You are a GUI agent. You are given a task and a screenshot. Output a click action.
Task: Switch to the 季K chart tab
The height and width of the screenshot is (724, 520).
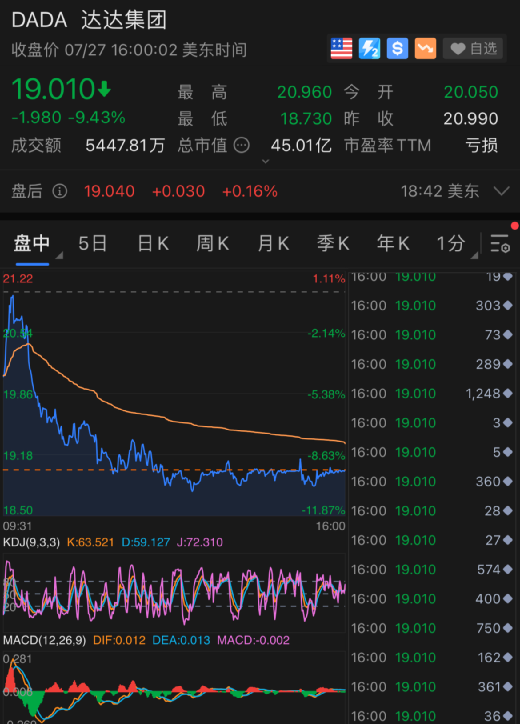(x=333, y=243)
